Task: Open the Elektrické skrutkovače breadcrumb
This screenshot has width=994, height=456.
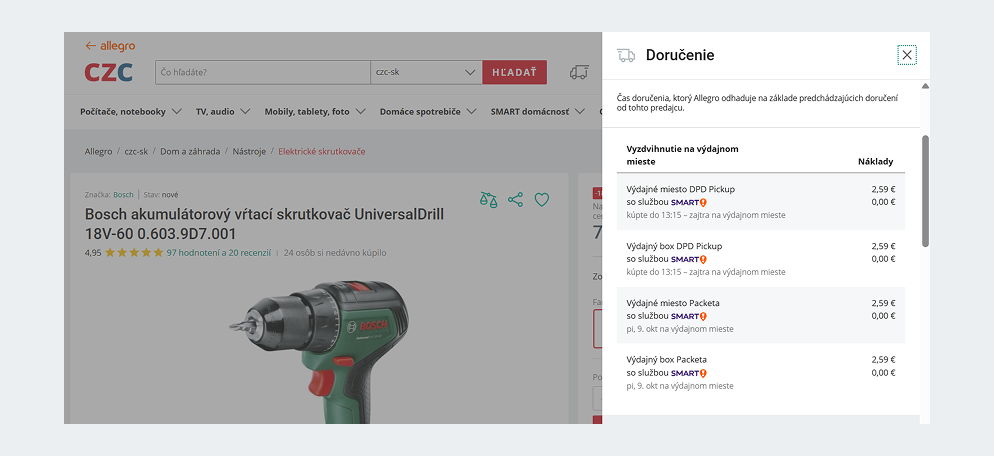Action: [322, 152]
